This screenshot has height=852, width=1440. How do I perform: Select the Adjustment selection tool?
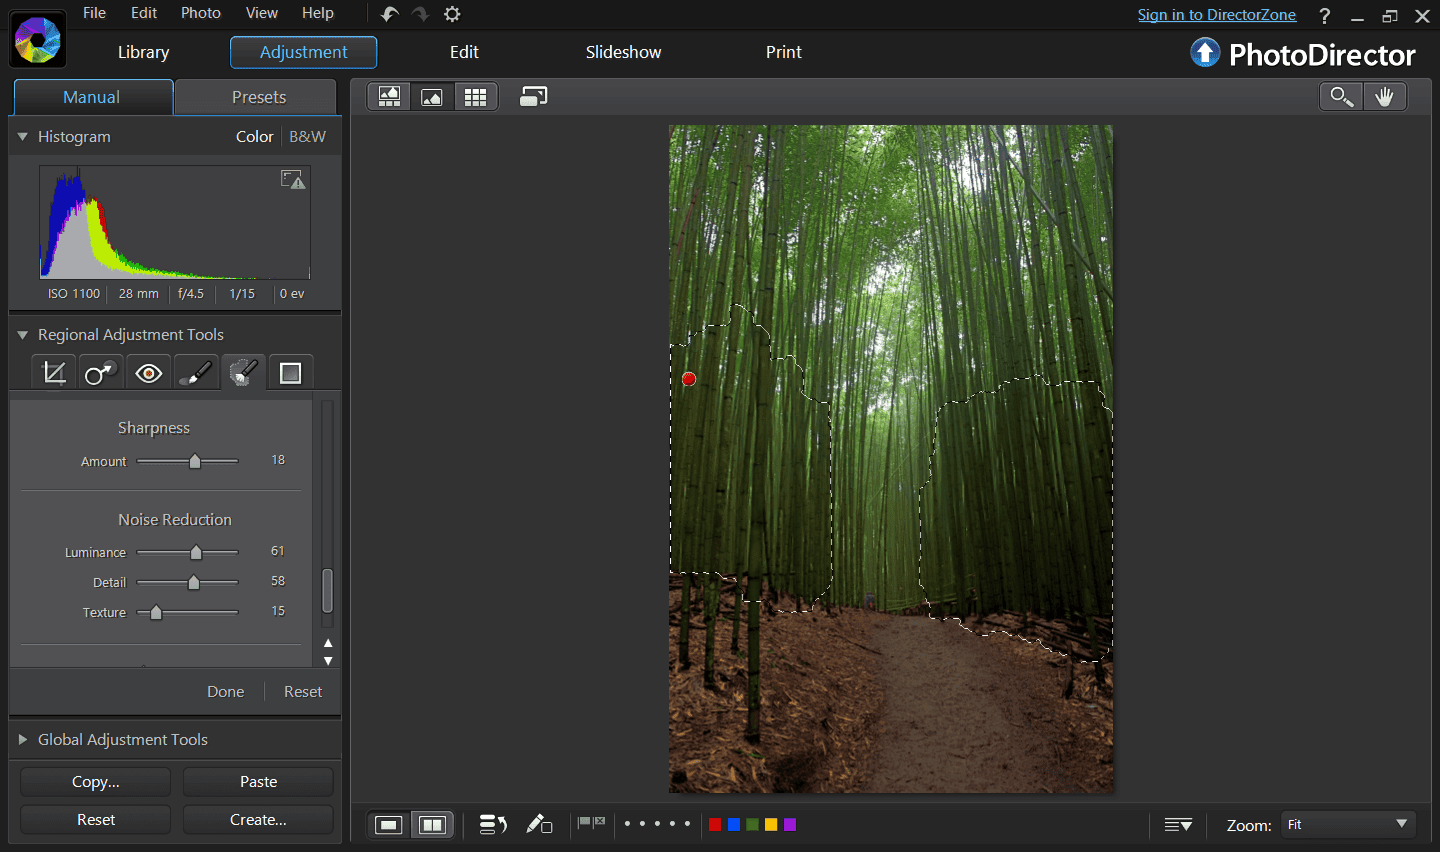click(x=243, y=373)
